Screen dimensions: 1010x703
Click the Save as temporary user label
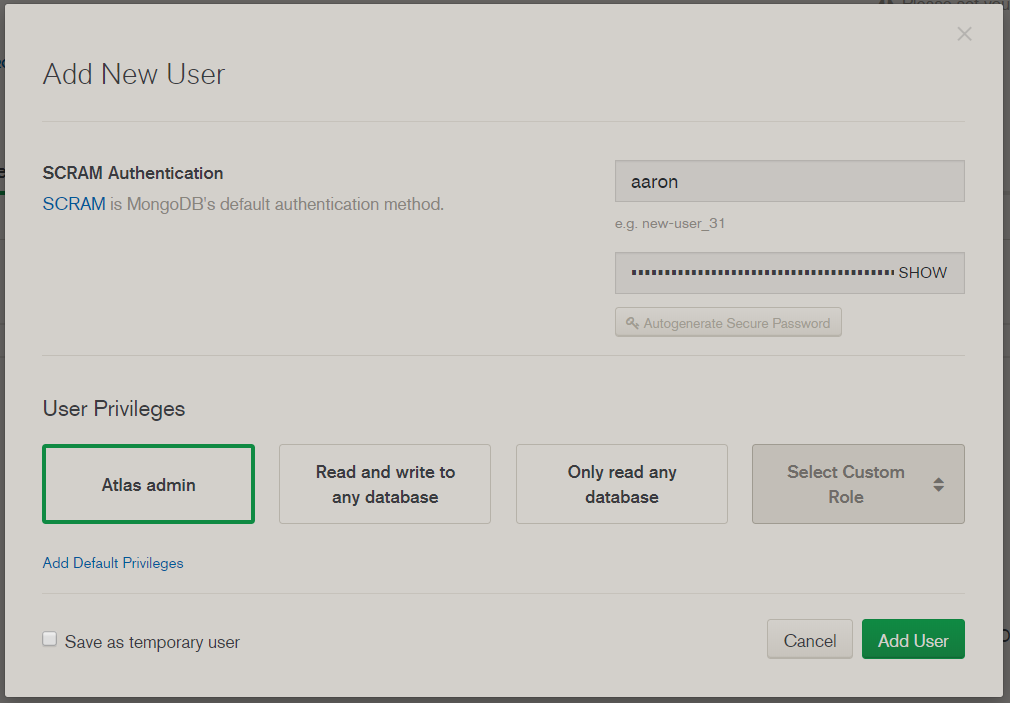[152, 642]
